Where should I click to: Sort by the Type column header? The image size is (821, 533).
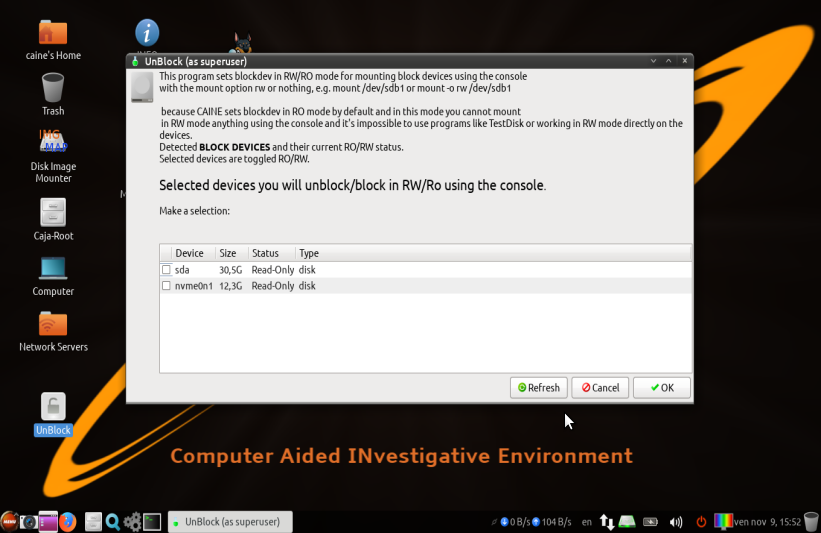pos(493,253)
